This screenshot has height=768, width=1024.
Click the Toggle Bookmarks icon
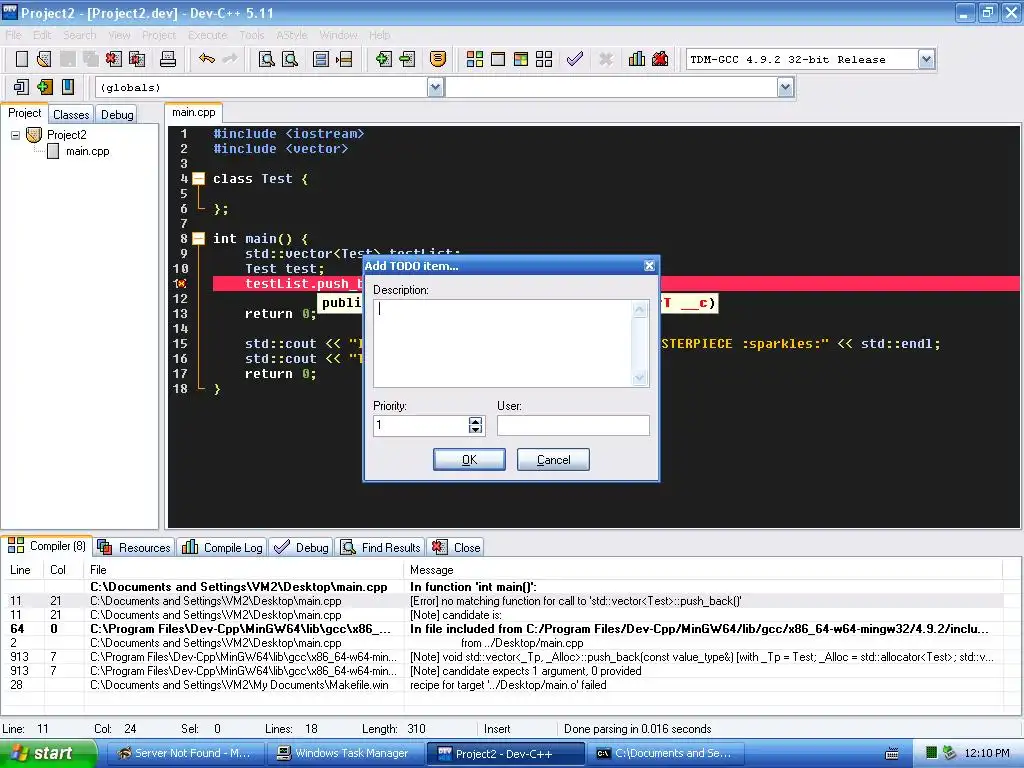tap(44, 87)
